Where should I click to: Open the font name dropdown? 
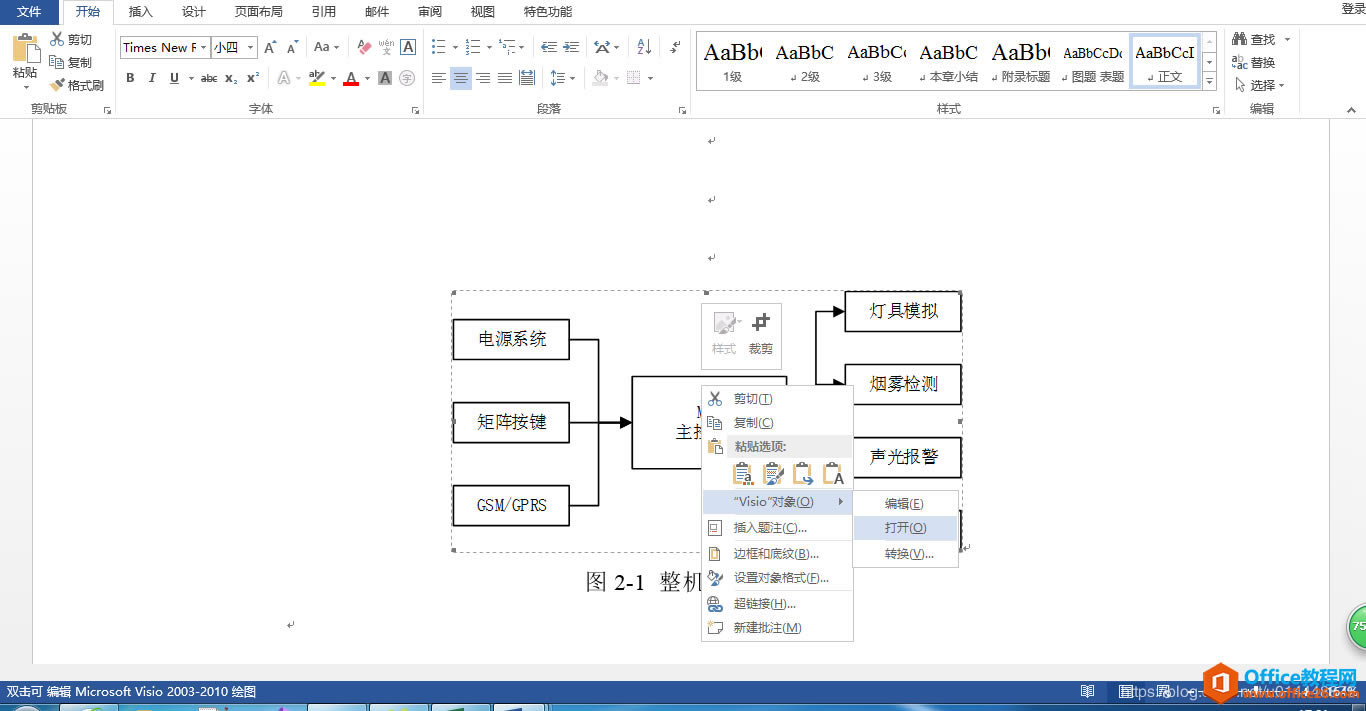tap(204, 47)
